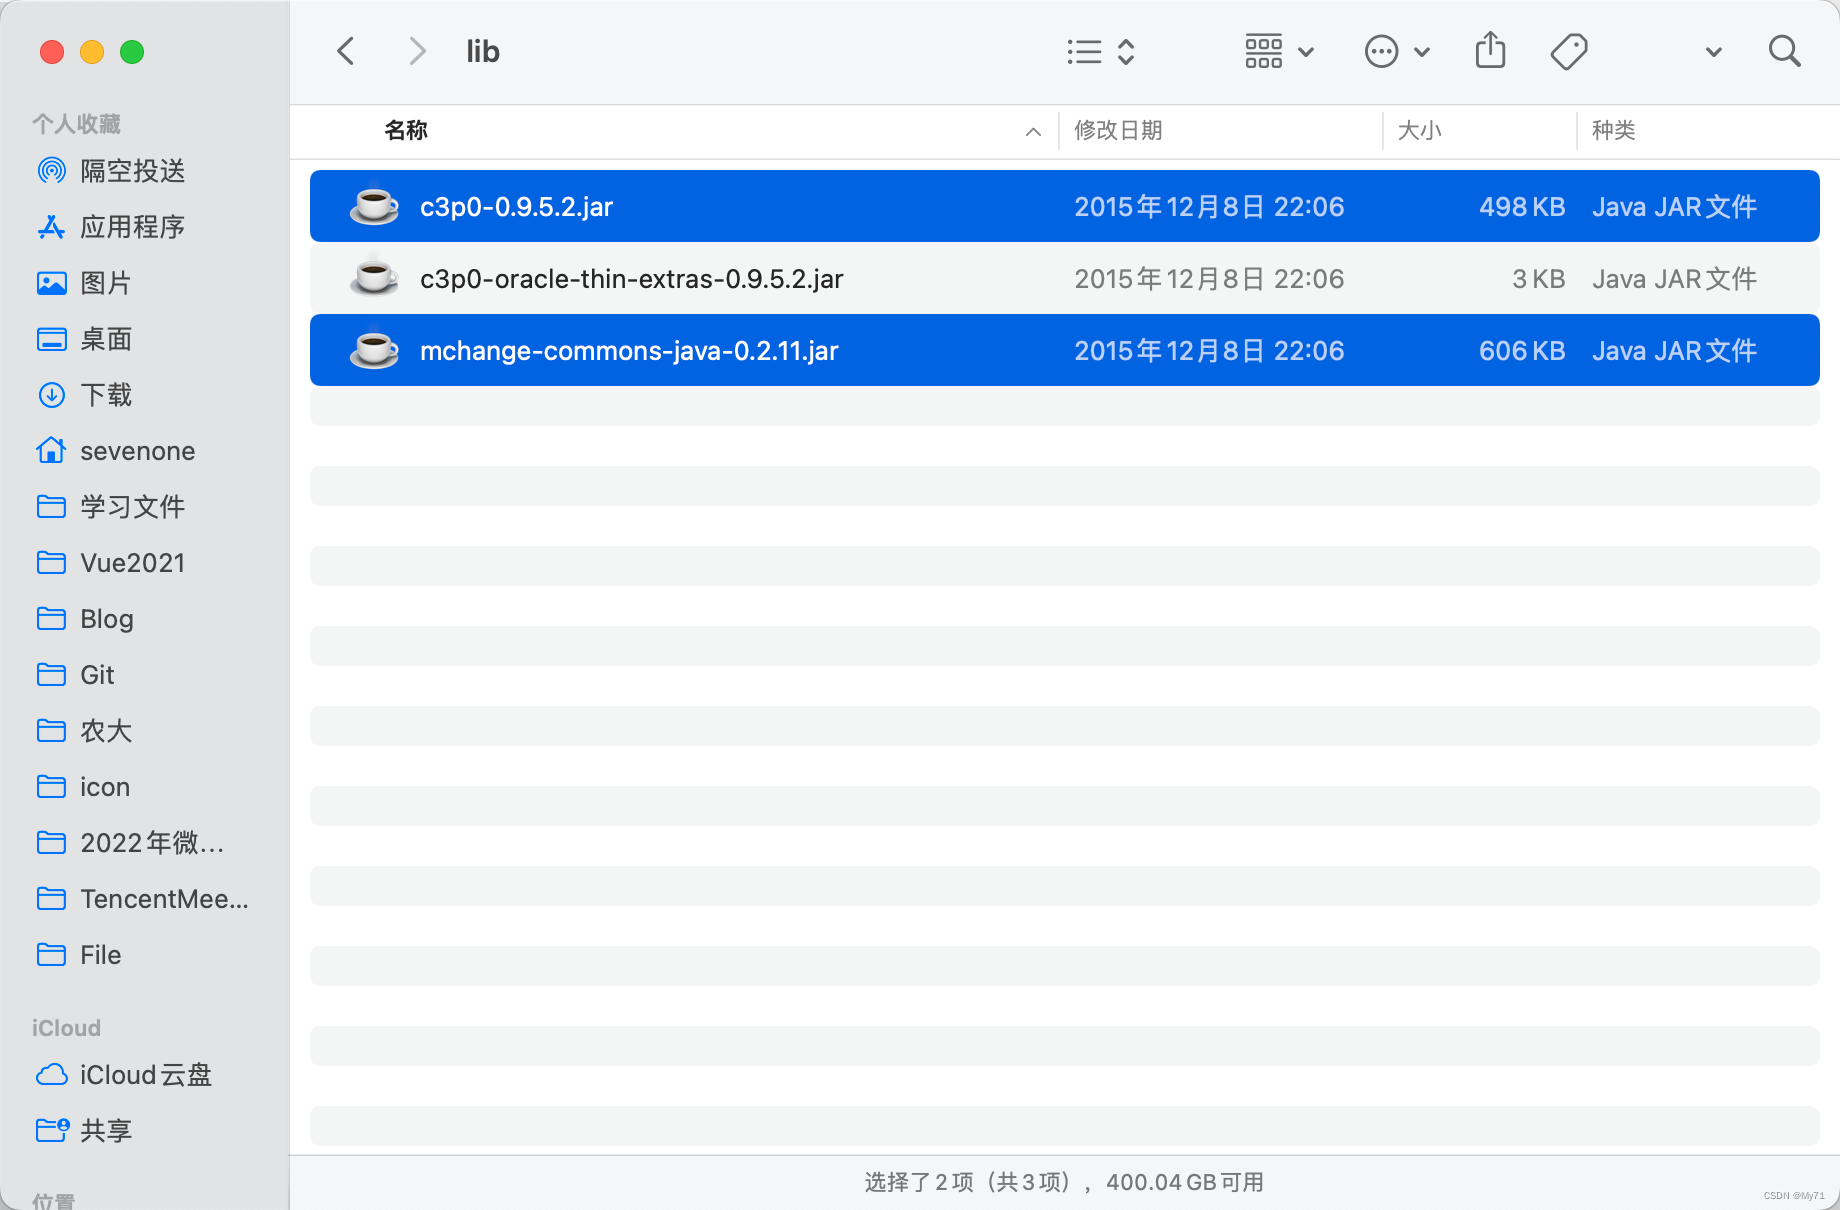This screenshot has width=1840, height=1210.
Task: Sort by 大小 column header
Action: (x=1419, y=130)
